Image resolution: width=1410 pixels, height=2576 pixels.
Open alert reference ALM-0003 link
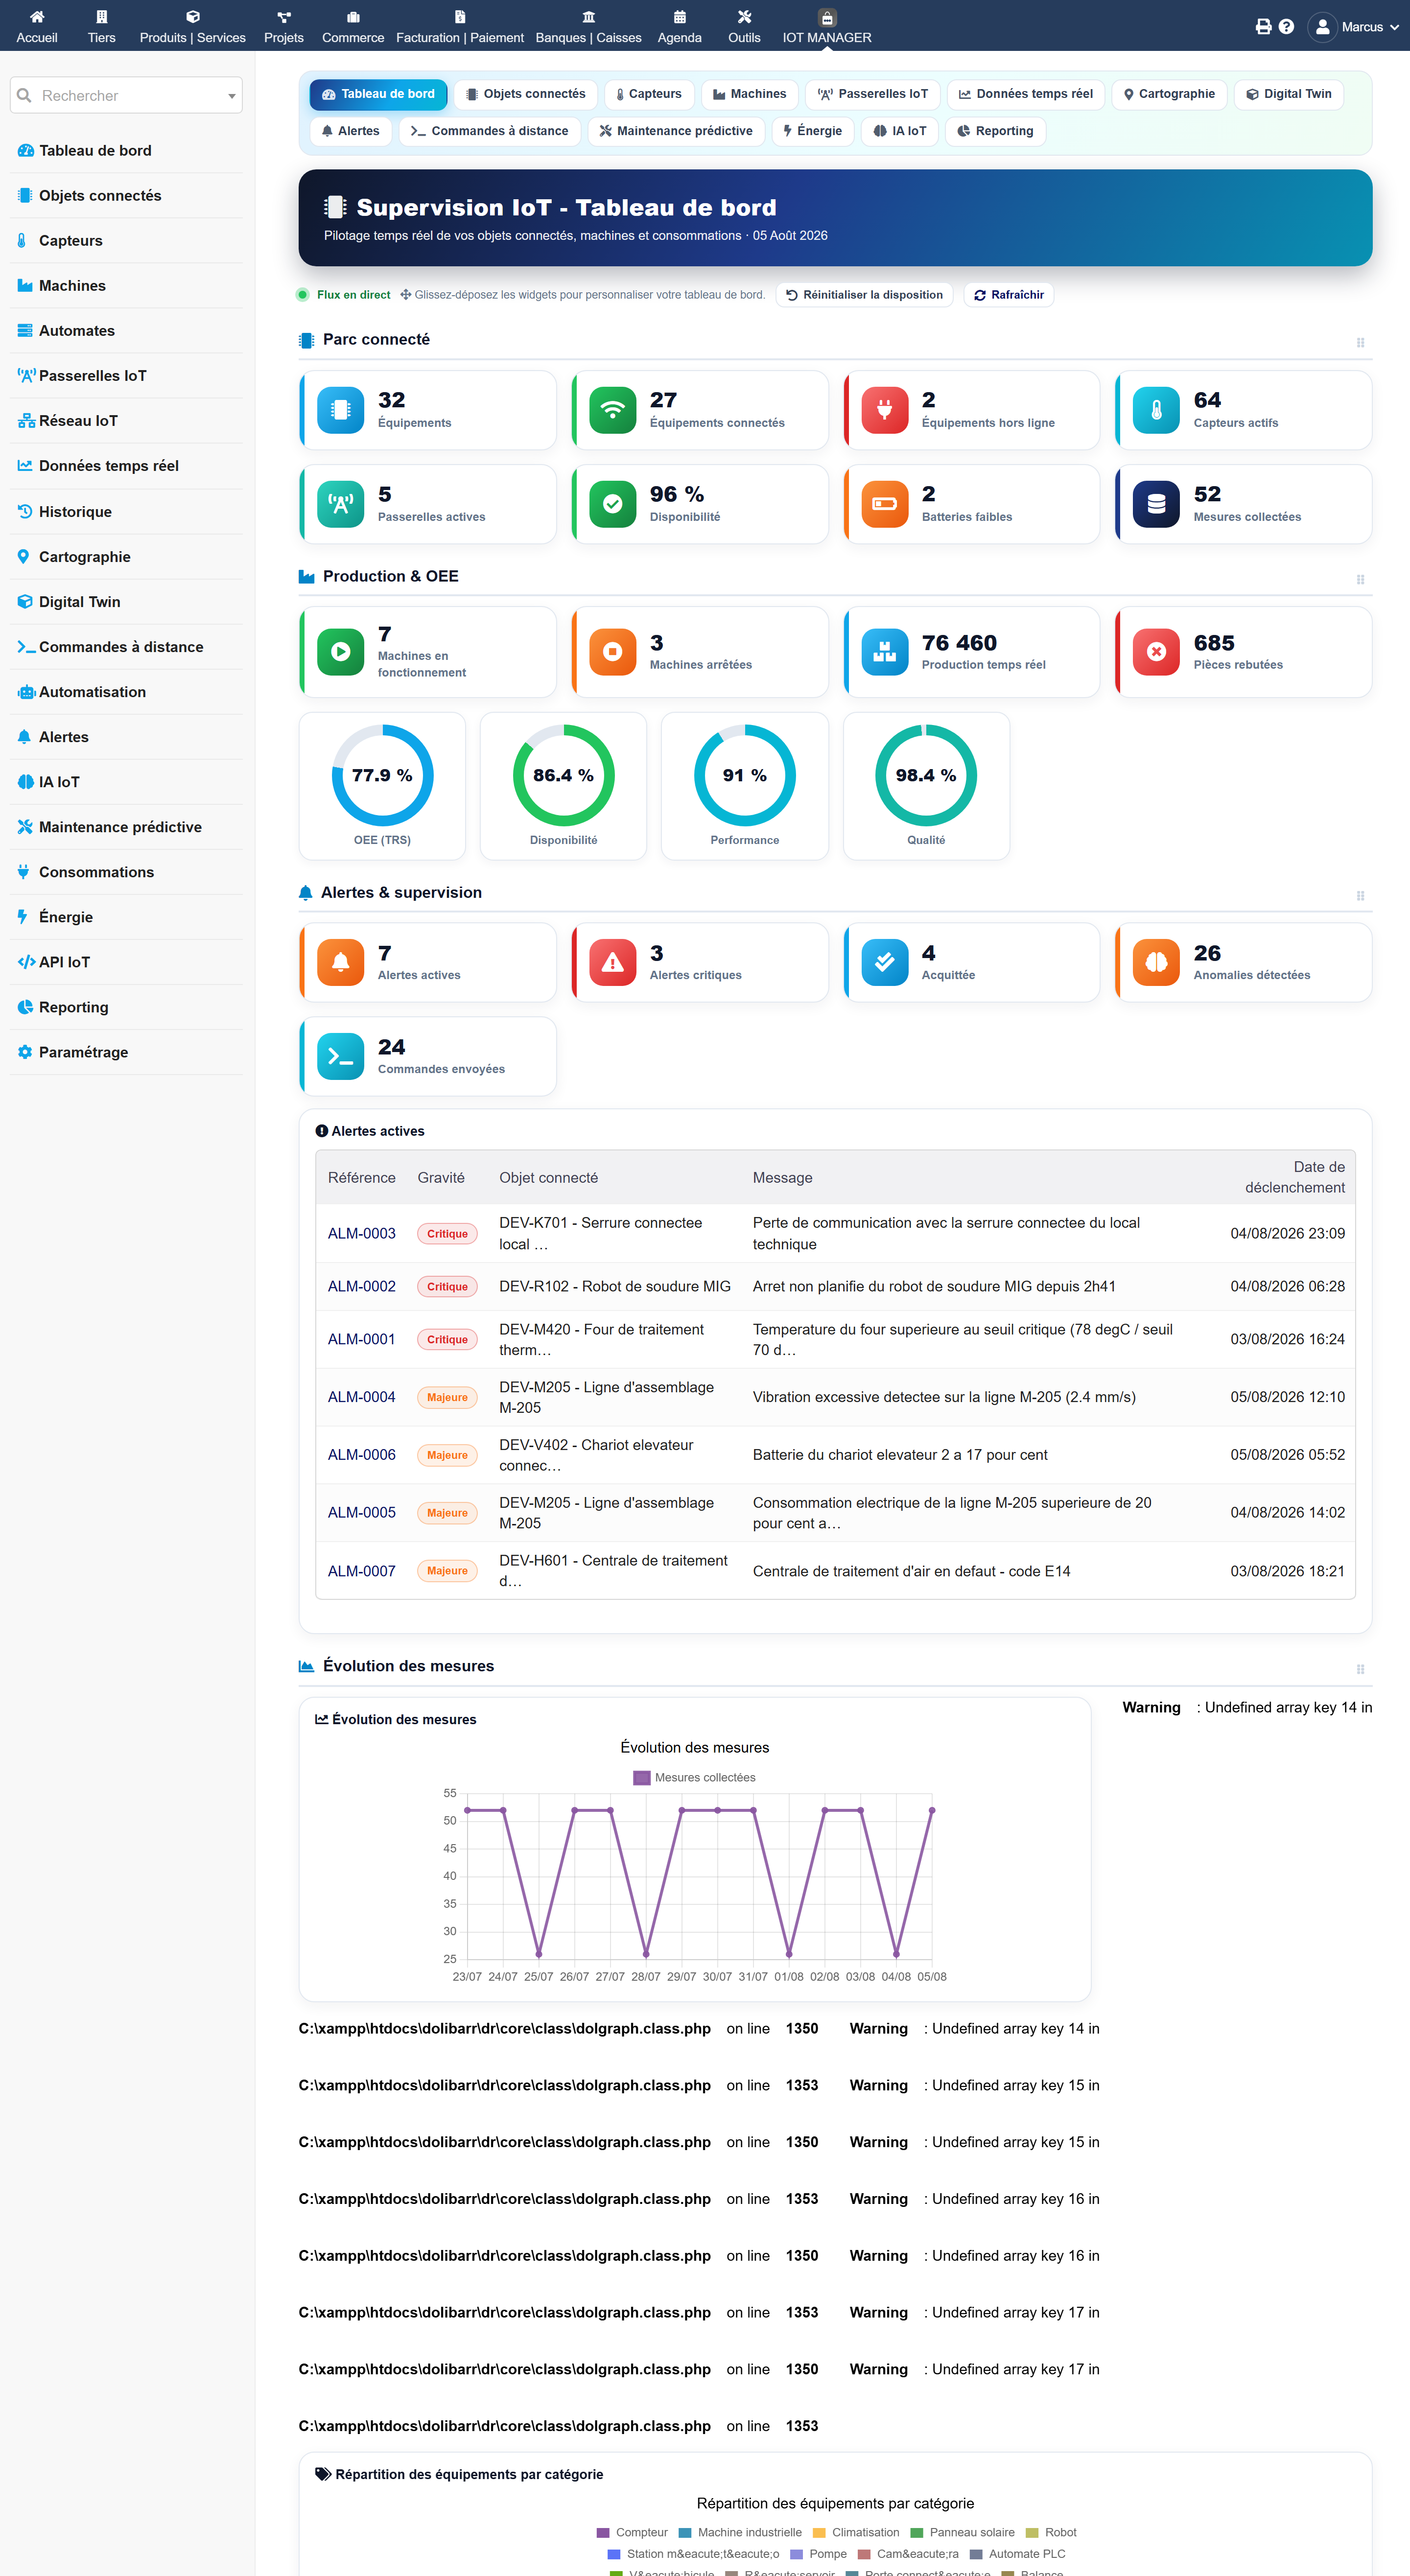[x=361, y=1233]
